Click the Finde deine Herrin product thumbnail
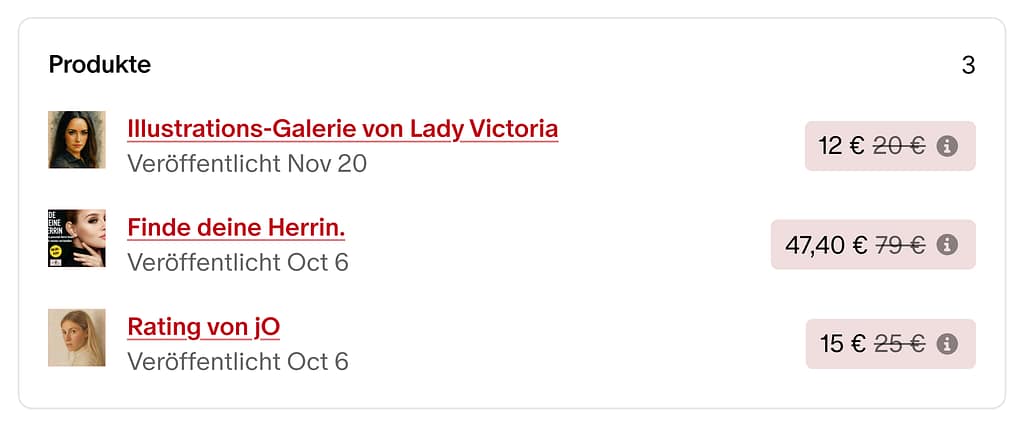This screenshot has width=1023, height=425. (77, 238)
